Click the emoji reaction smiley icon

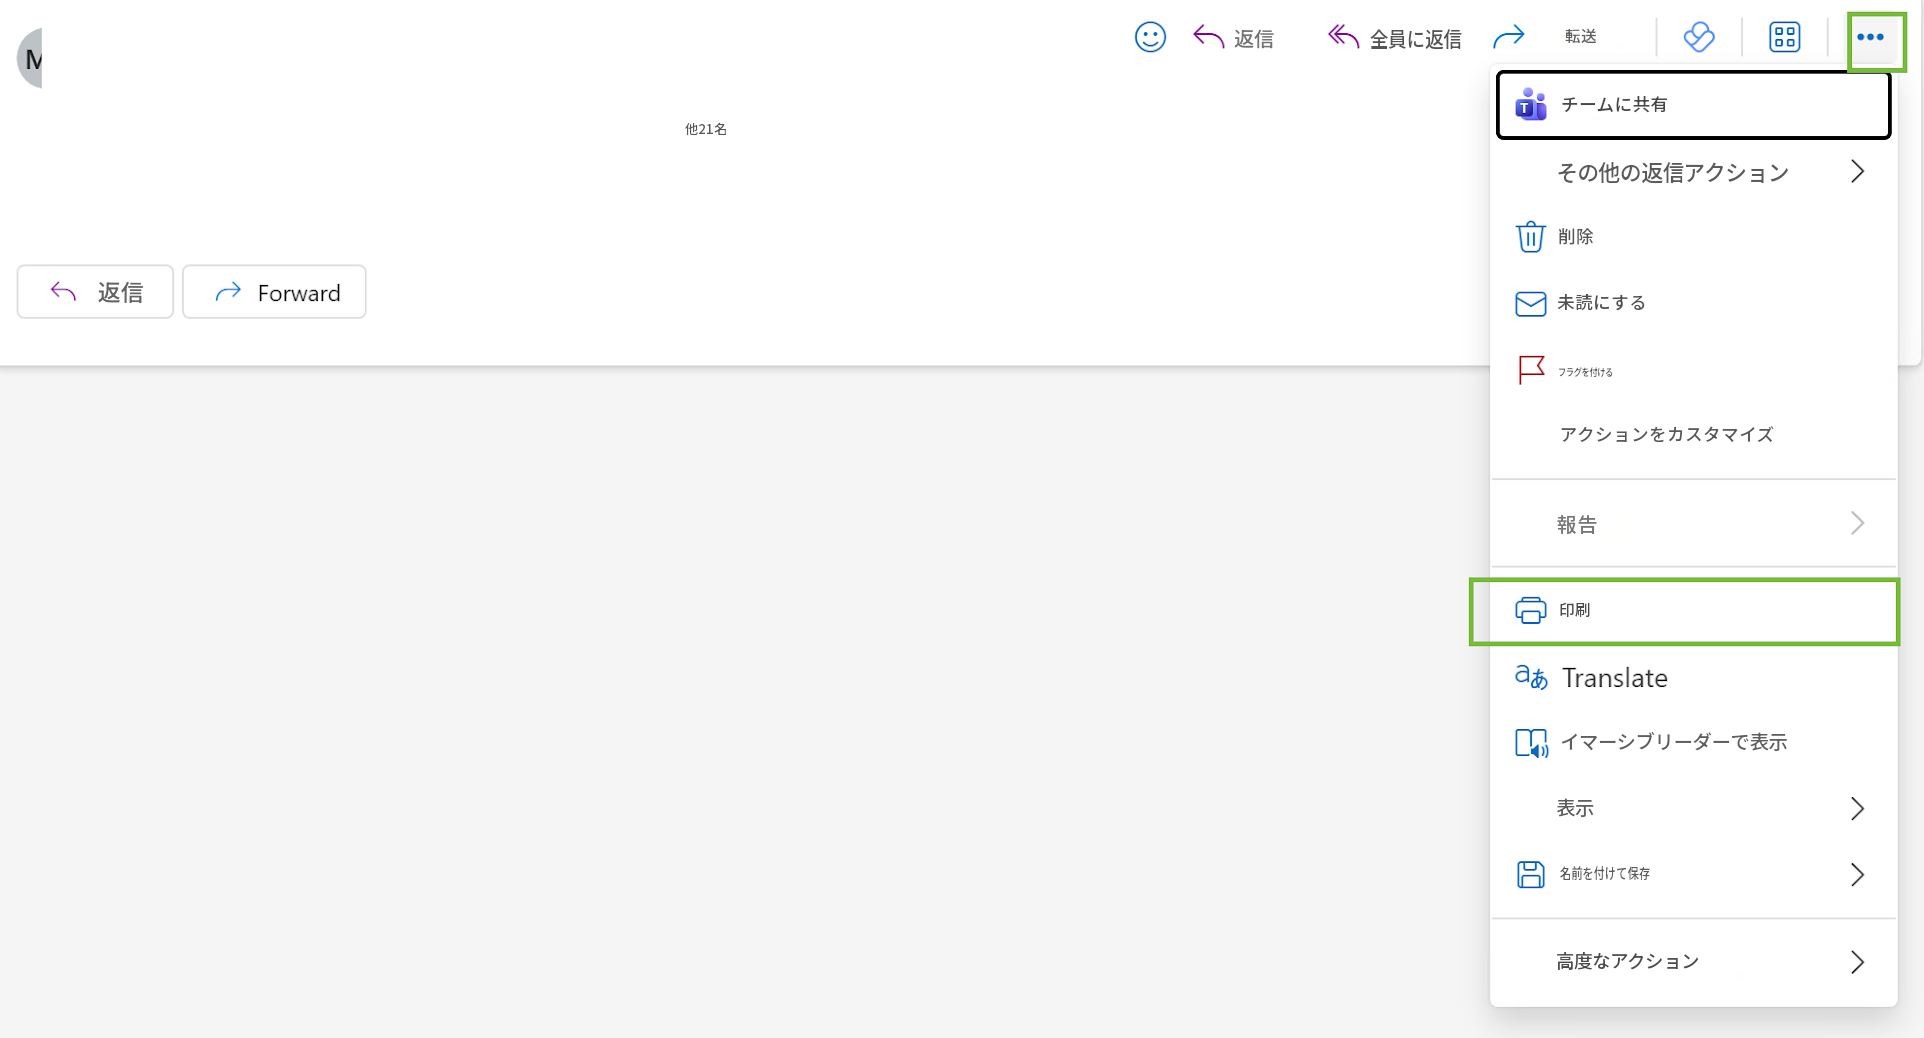tap(1150, 37)
